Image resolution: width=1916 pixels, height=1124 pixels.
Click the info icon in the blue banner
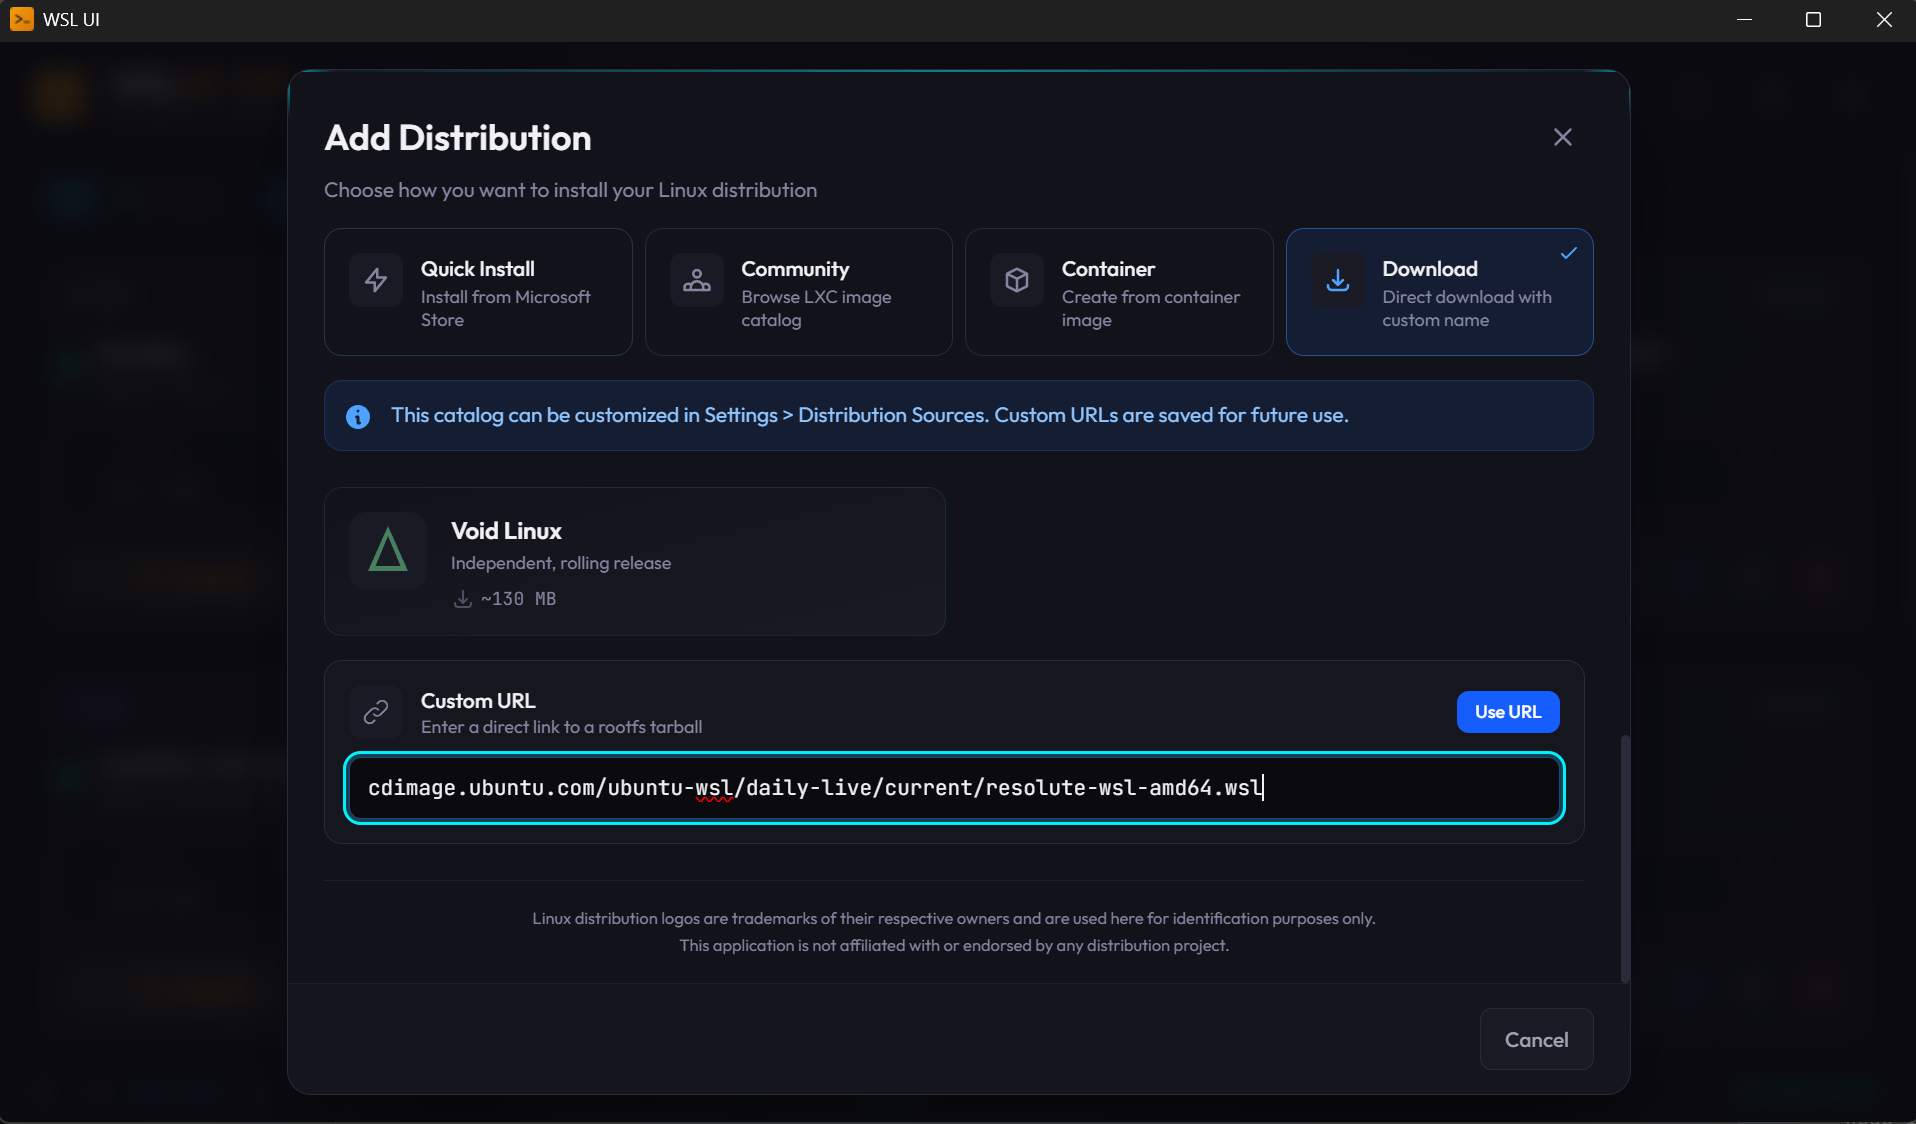point(357,416)
